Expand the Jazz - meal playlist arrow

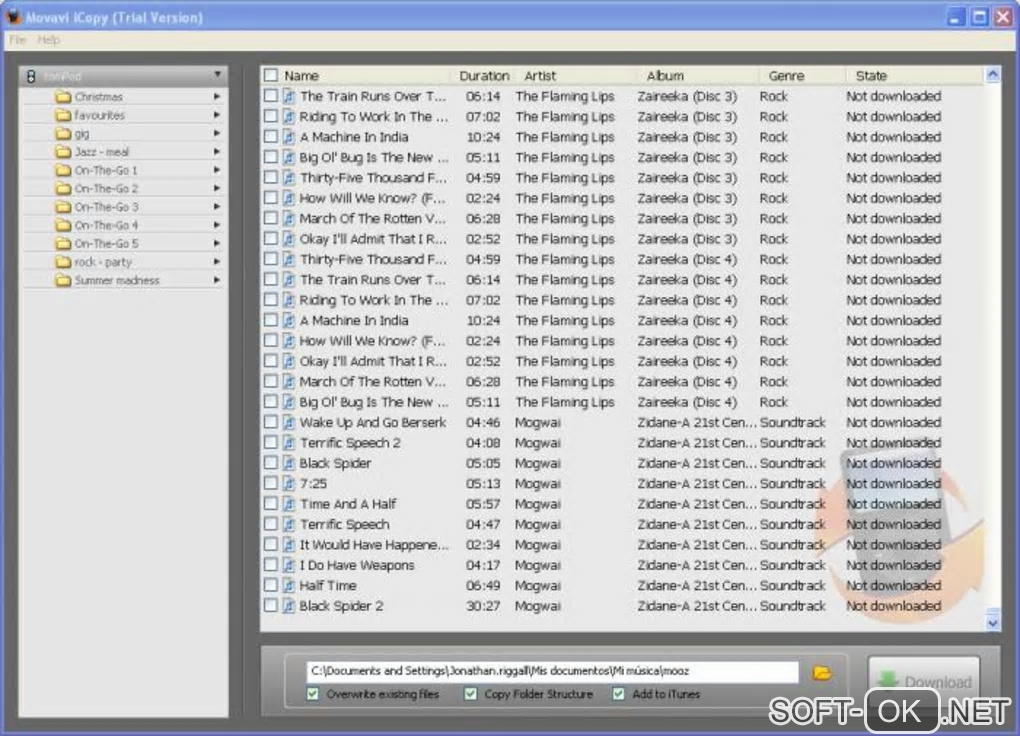pyautogui.click(x=217, y=151)
